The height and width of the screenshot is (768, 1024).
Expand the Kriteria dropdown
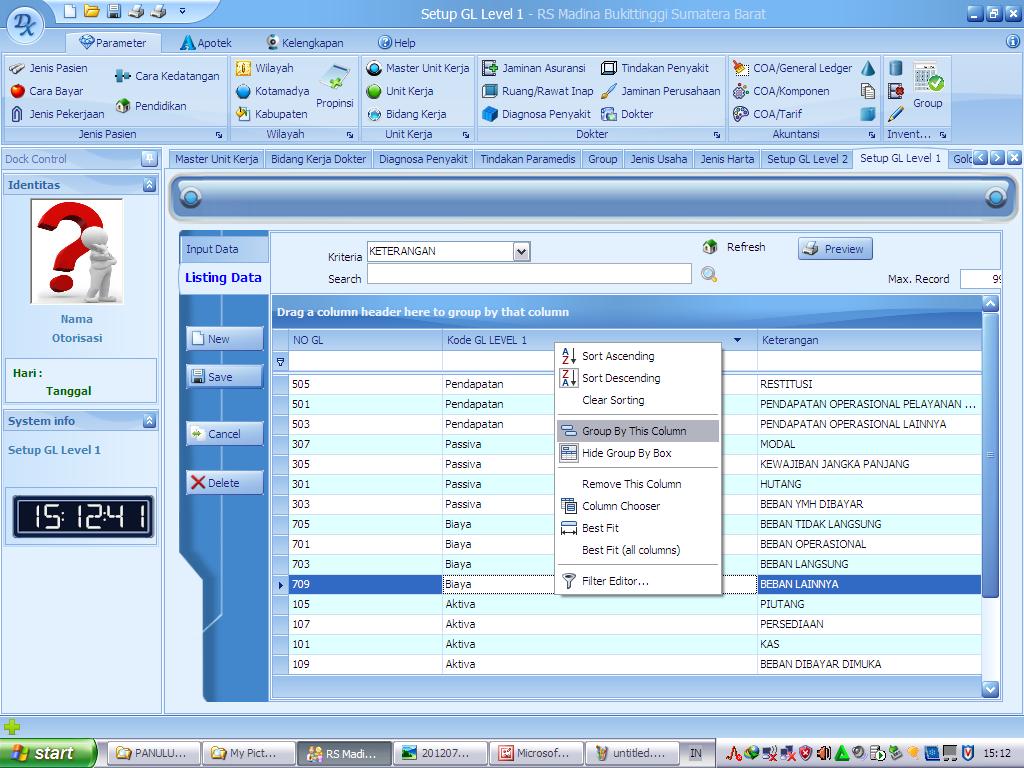pos(521,252)
